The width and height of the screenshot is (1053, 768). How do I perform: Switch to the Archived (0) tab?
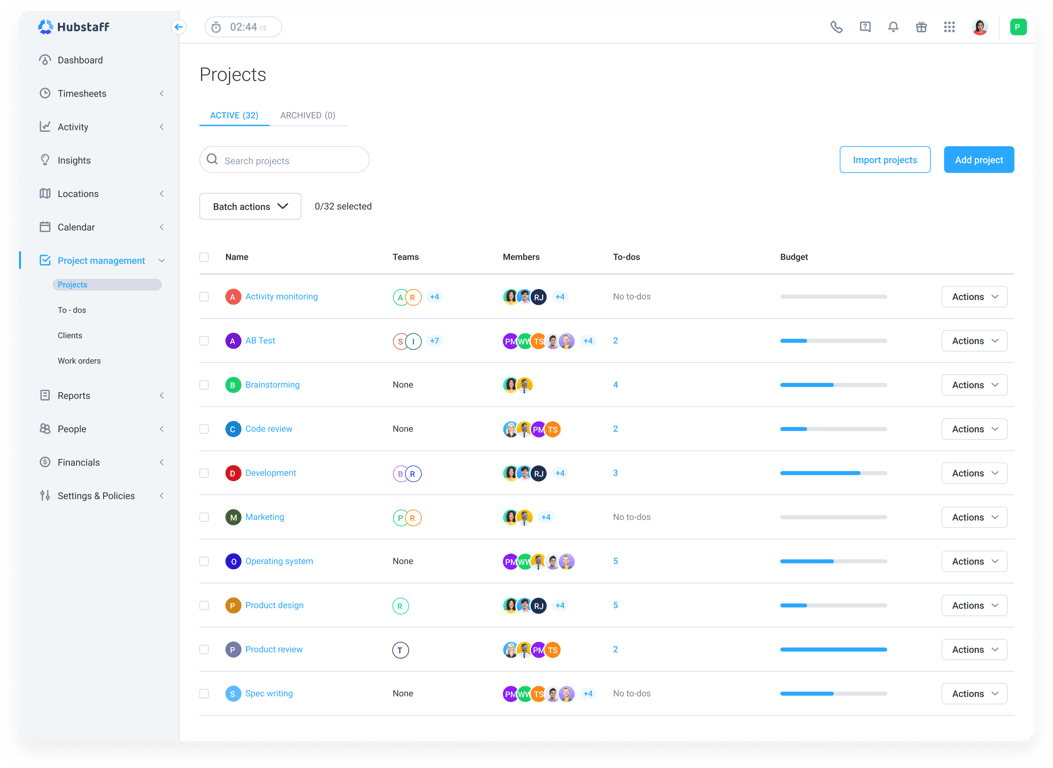tap(308, 115)
